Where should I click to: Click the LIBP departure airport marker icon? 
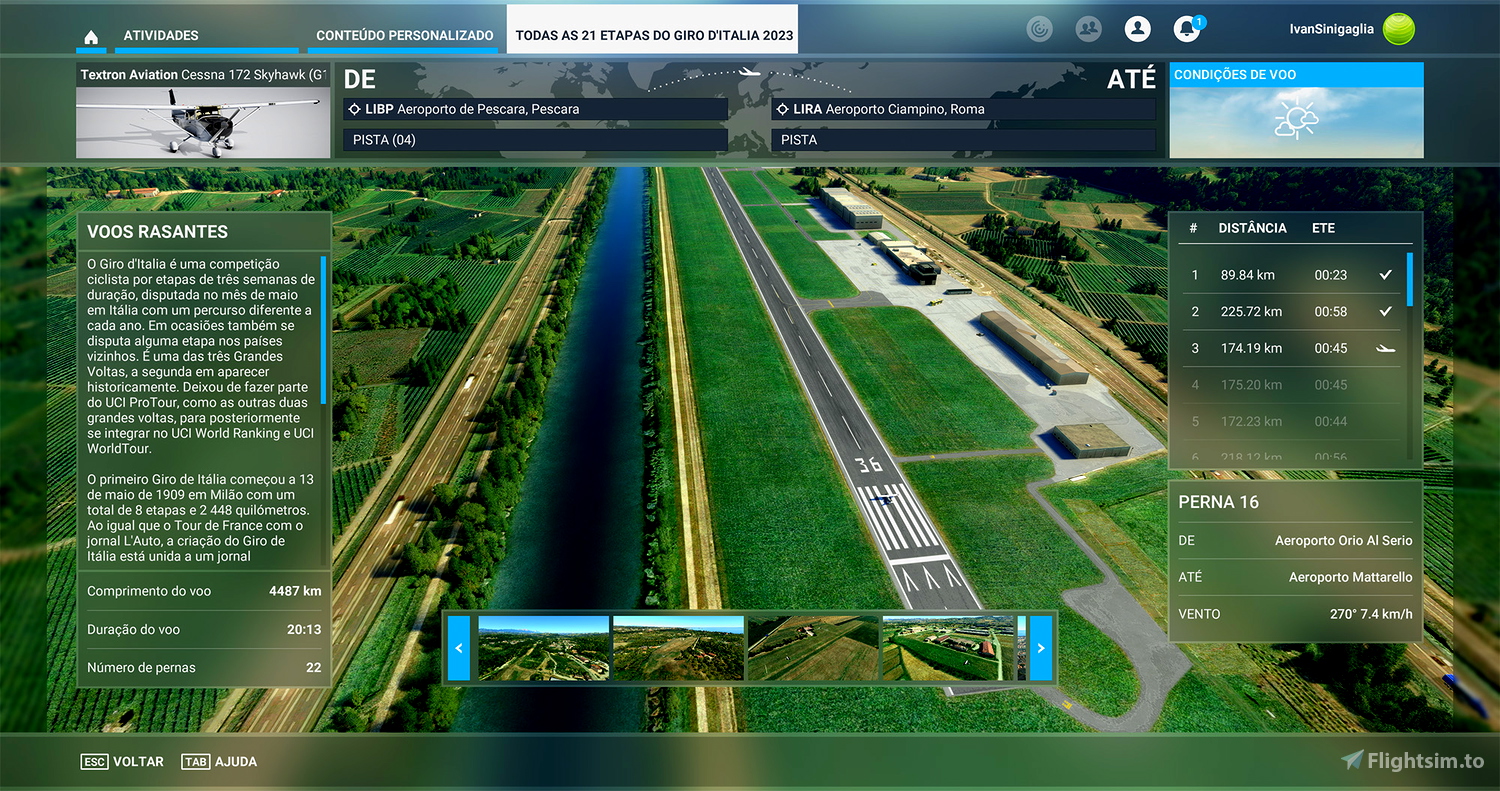pyautogui.click(x=352, y=109)
